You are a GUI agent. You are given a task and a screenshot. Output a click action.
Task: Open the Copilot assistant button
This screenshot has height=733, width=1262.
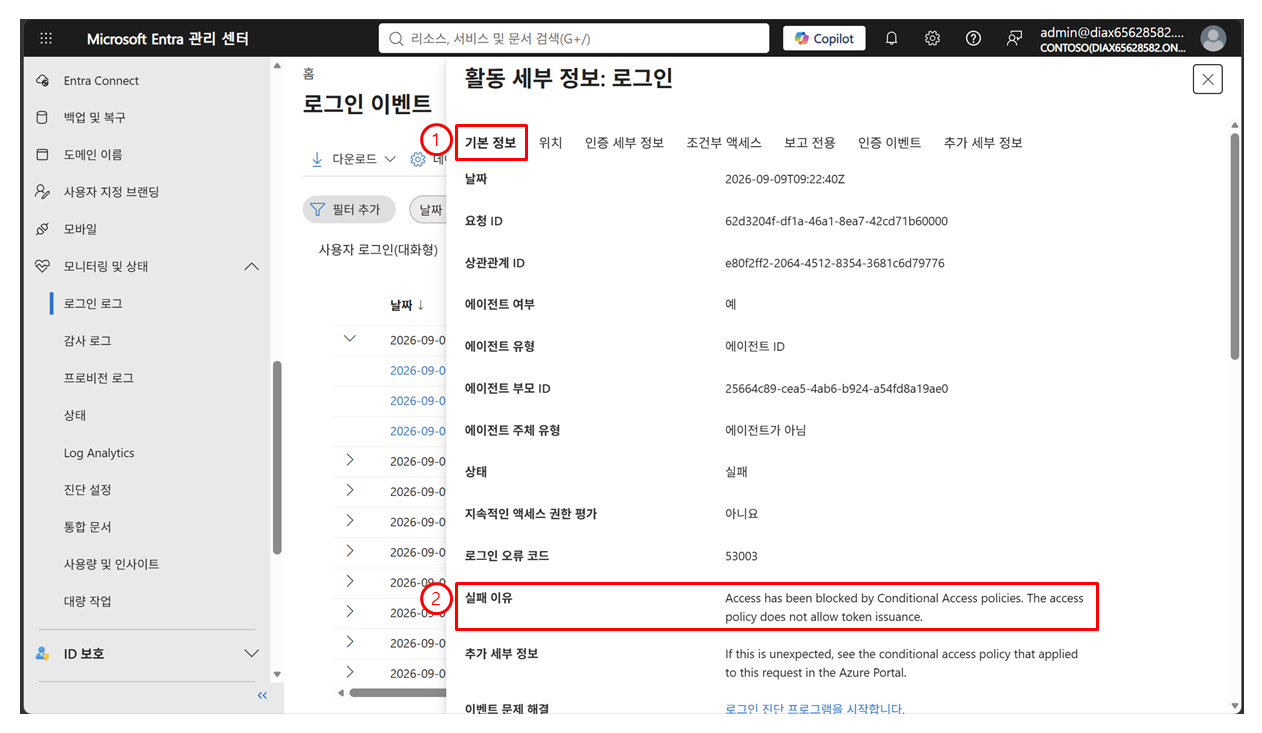click(x=825, y=39)
